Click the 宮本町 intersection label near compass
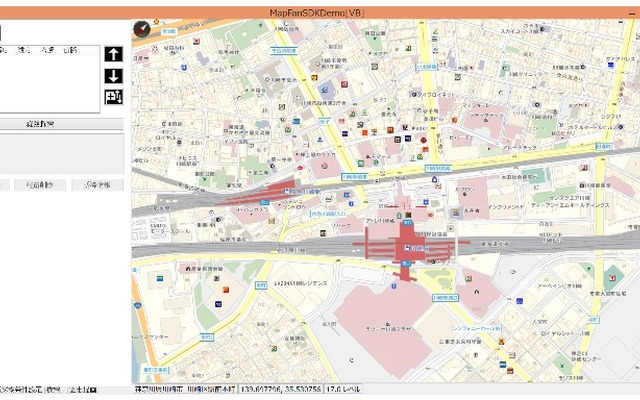 point(168,31)
